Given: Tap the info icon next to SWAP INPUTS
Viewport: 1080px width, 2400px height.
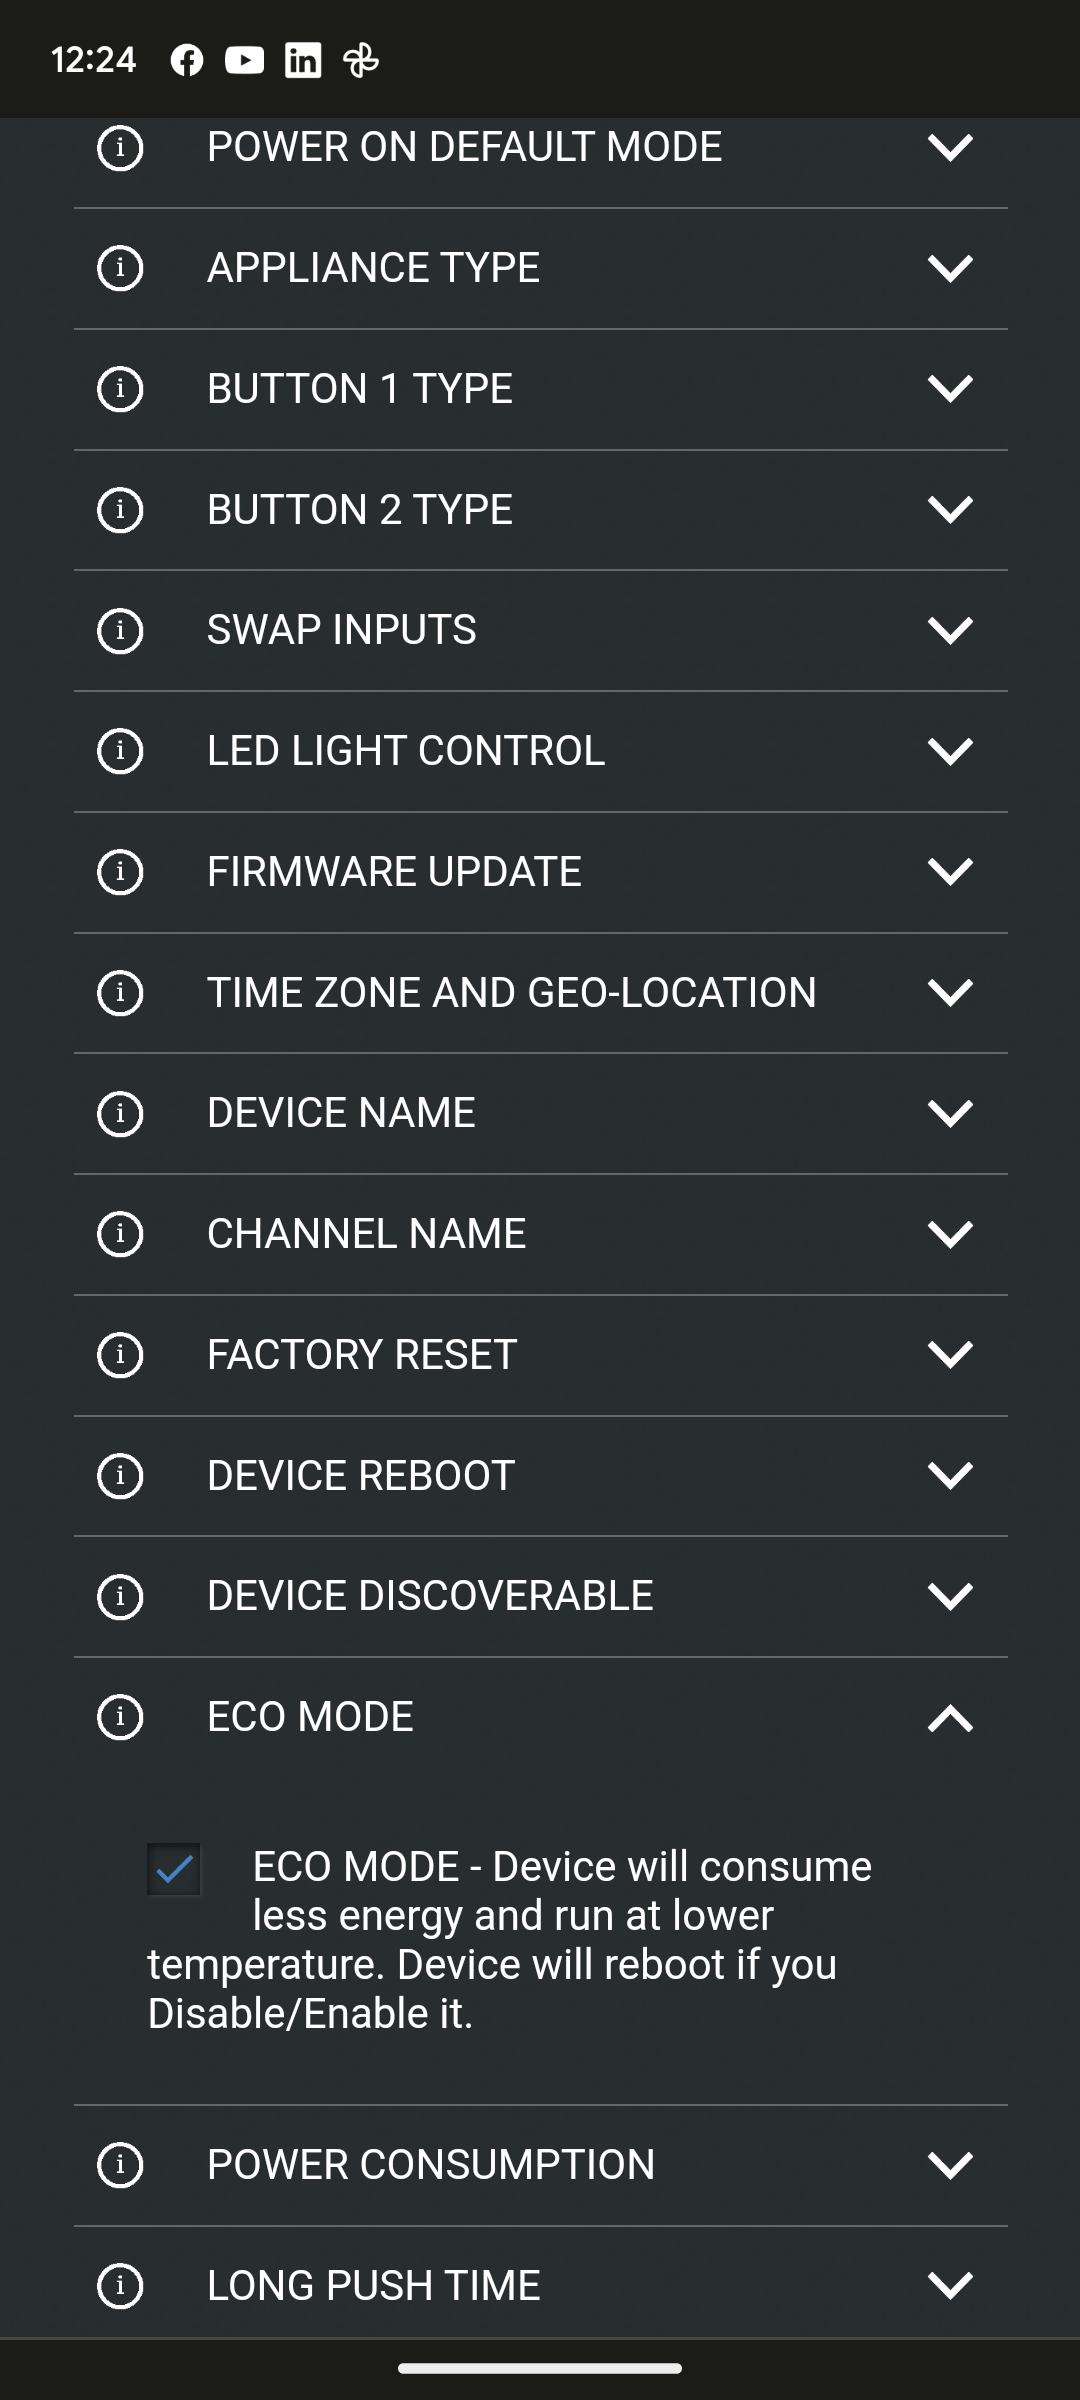Looking at the screenshot, I should click(x=120, y=631).
